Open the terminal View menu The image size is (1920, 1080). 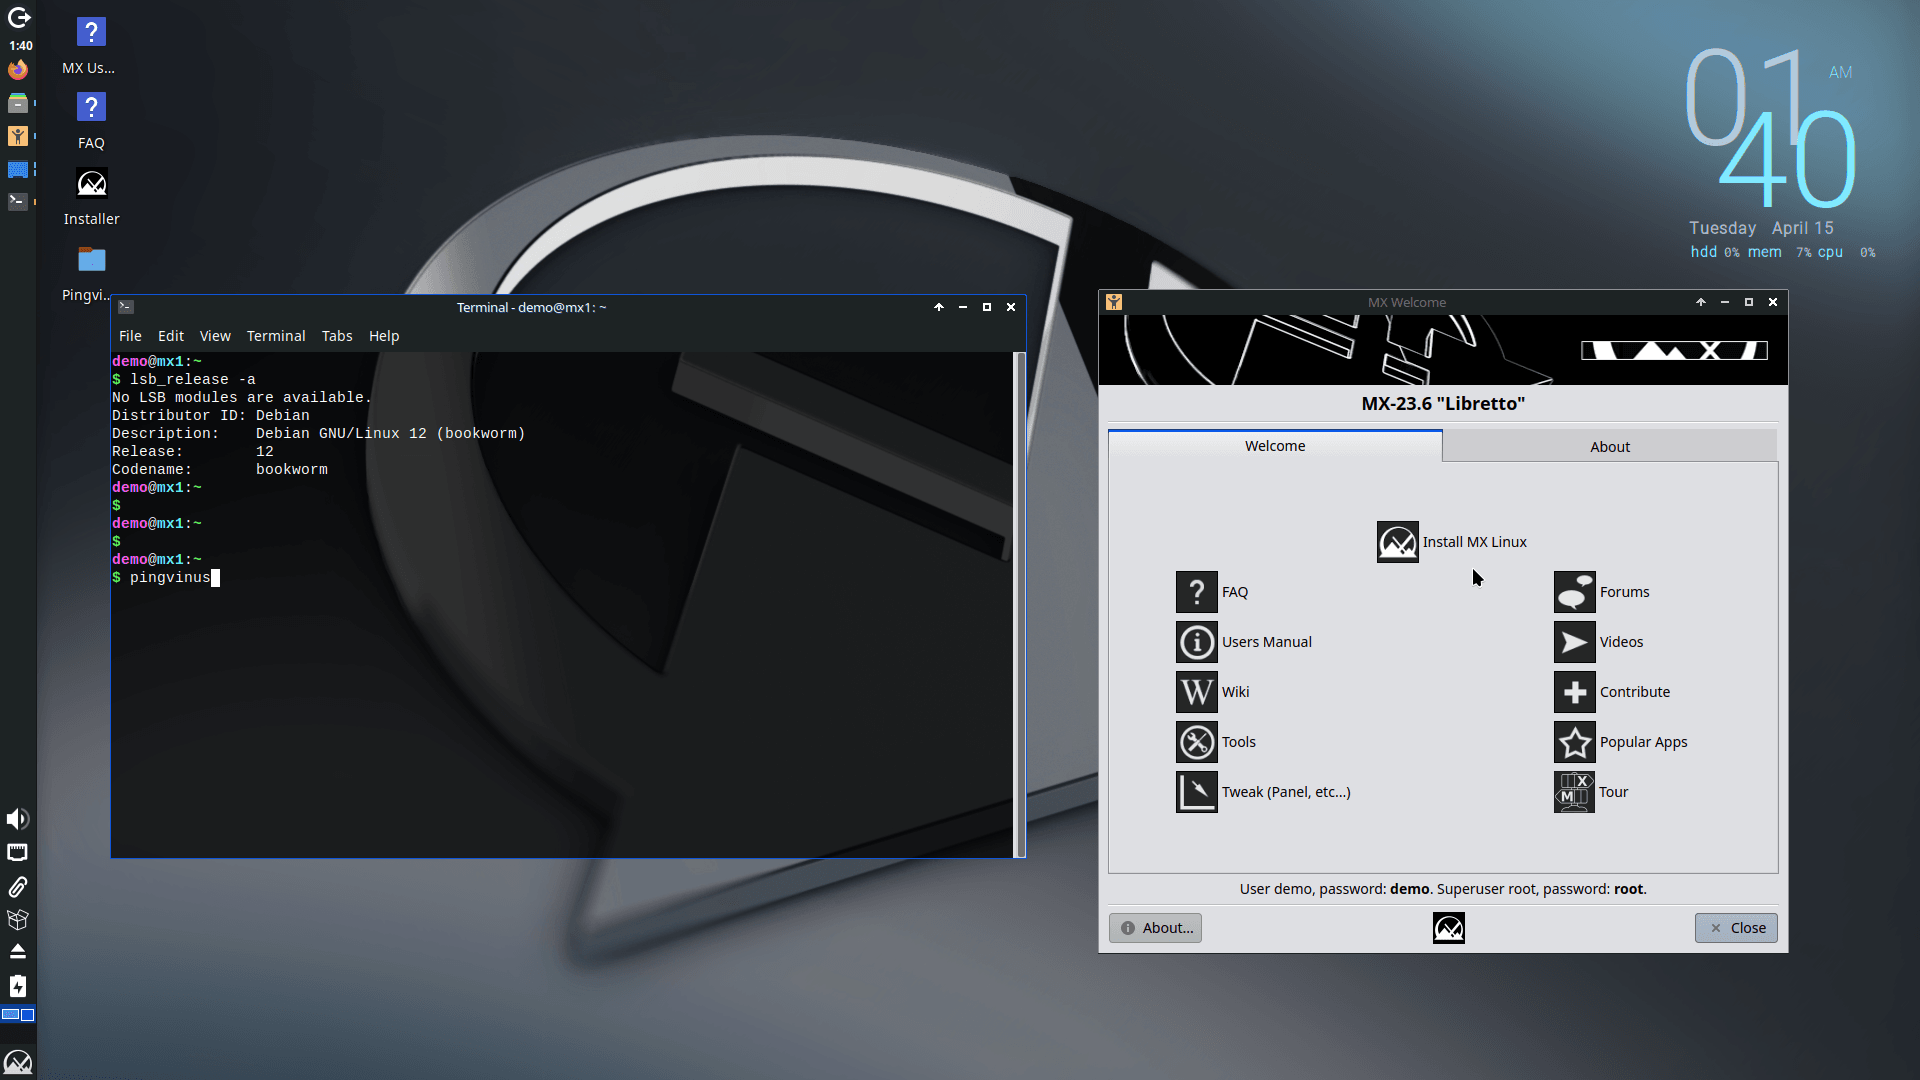tap(215, 336)
